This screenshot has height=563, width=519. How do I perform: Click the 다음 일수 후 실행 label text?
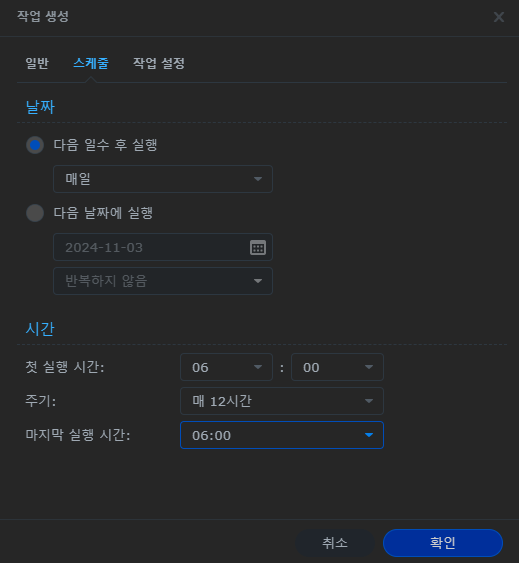pos(106,145)
